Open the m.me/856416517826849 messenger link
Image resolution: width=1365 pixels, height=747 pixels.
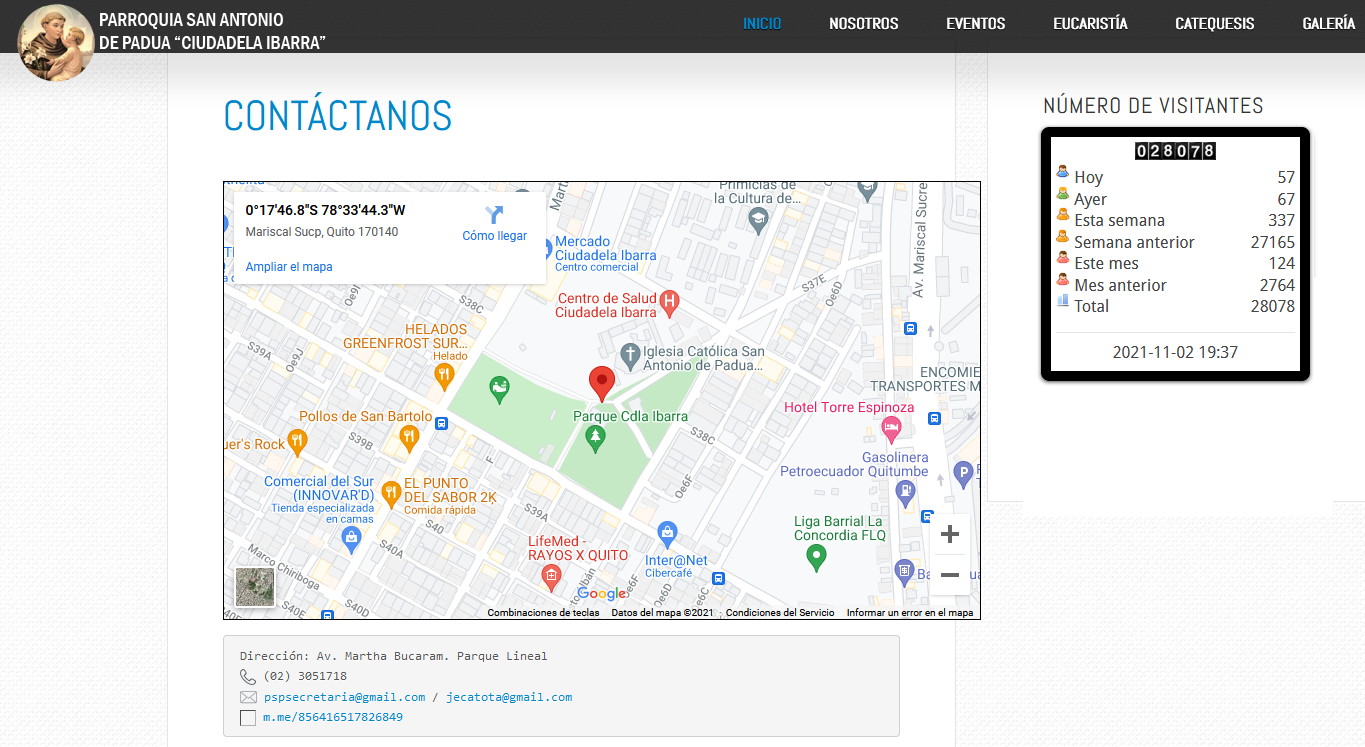coord(333,717)
